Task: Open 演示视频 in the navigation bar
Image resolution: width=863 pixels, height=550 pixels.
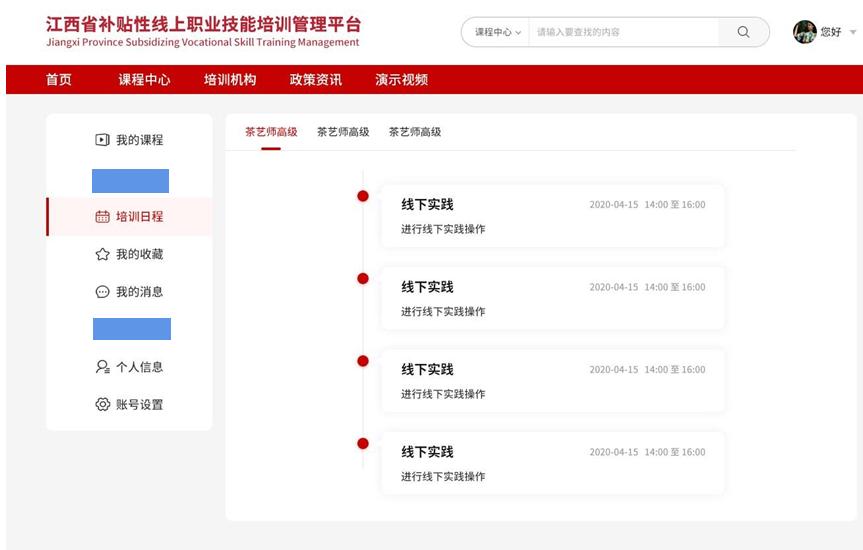Action: pyautogui.click(x=402, y=80)
